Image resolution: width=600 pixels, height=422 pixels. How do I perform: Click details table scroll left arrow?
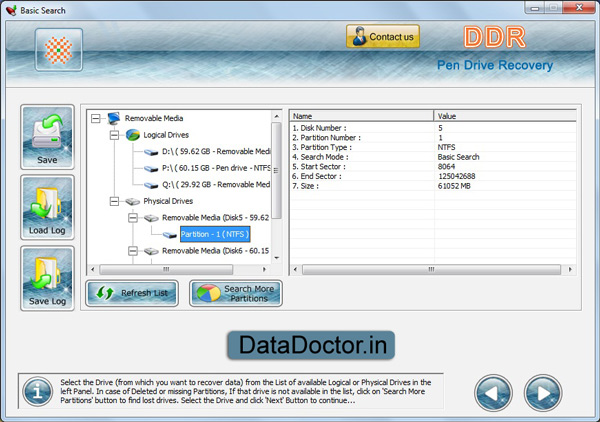tap(295, 269)
